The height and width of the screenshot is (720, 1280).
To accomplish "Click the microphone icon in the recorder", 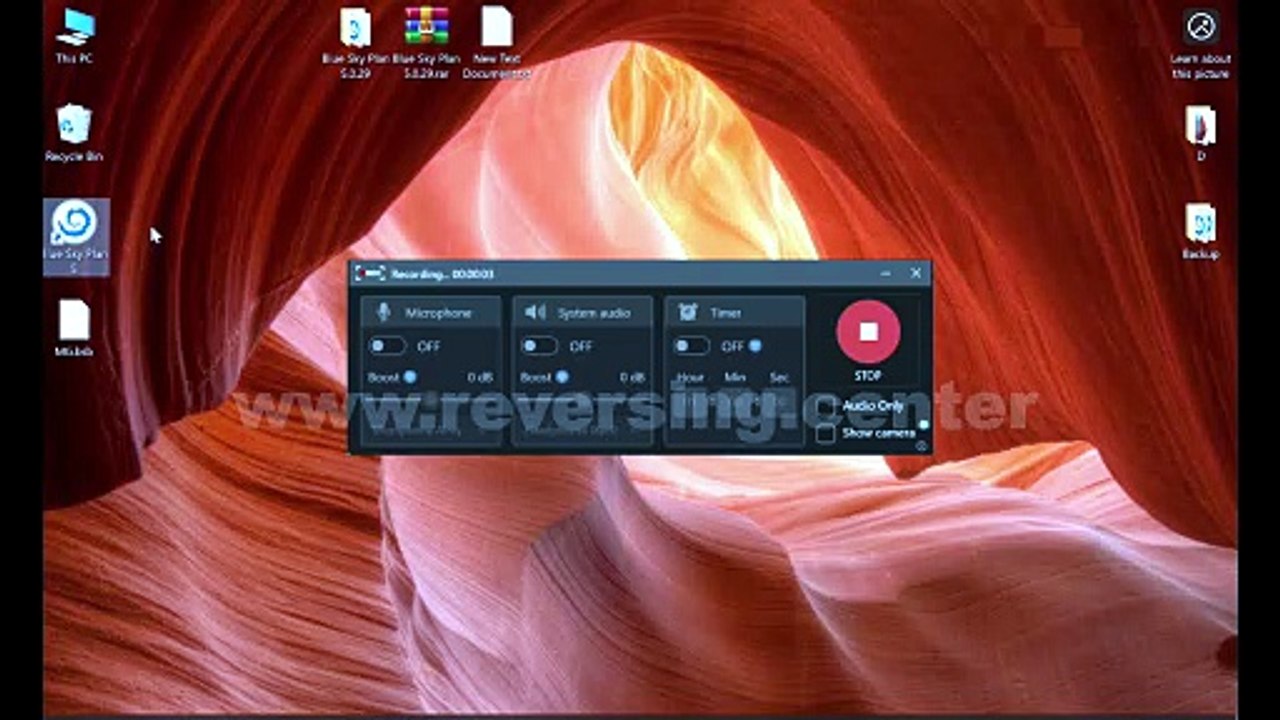I will pyautogui.click(x=383, y=313).
